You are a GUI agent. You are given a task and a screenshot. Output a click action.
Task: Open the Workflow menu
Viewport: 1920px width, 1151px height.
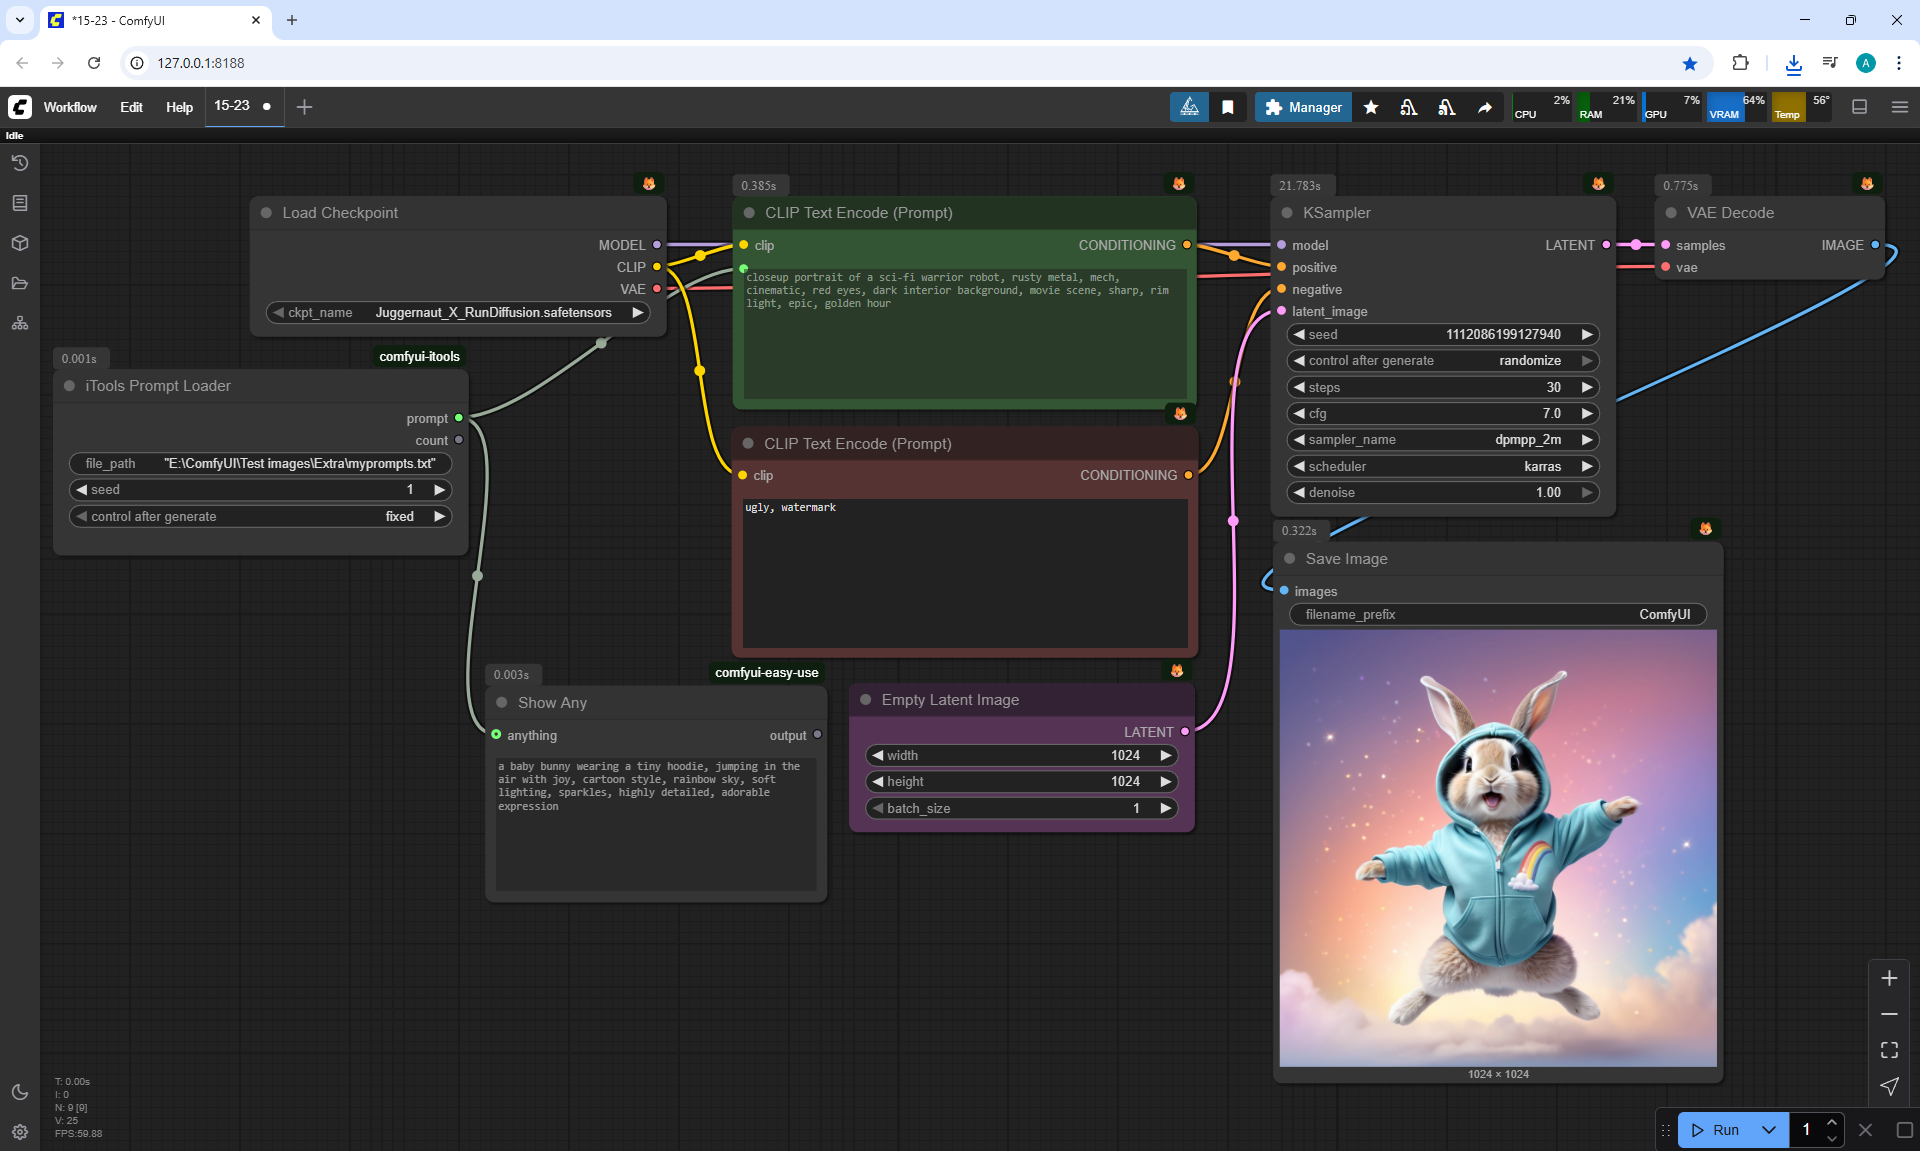coord(70,107)
